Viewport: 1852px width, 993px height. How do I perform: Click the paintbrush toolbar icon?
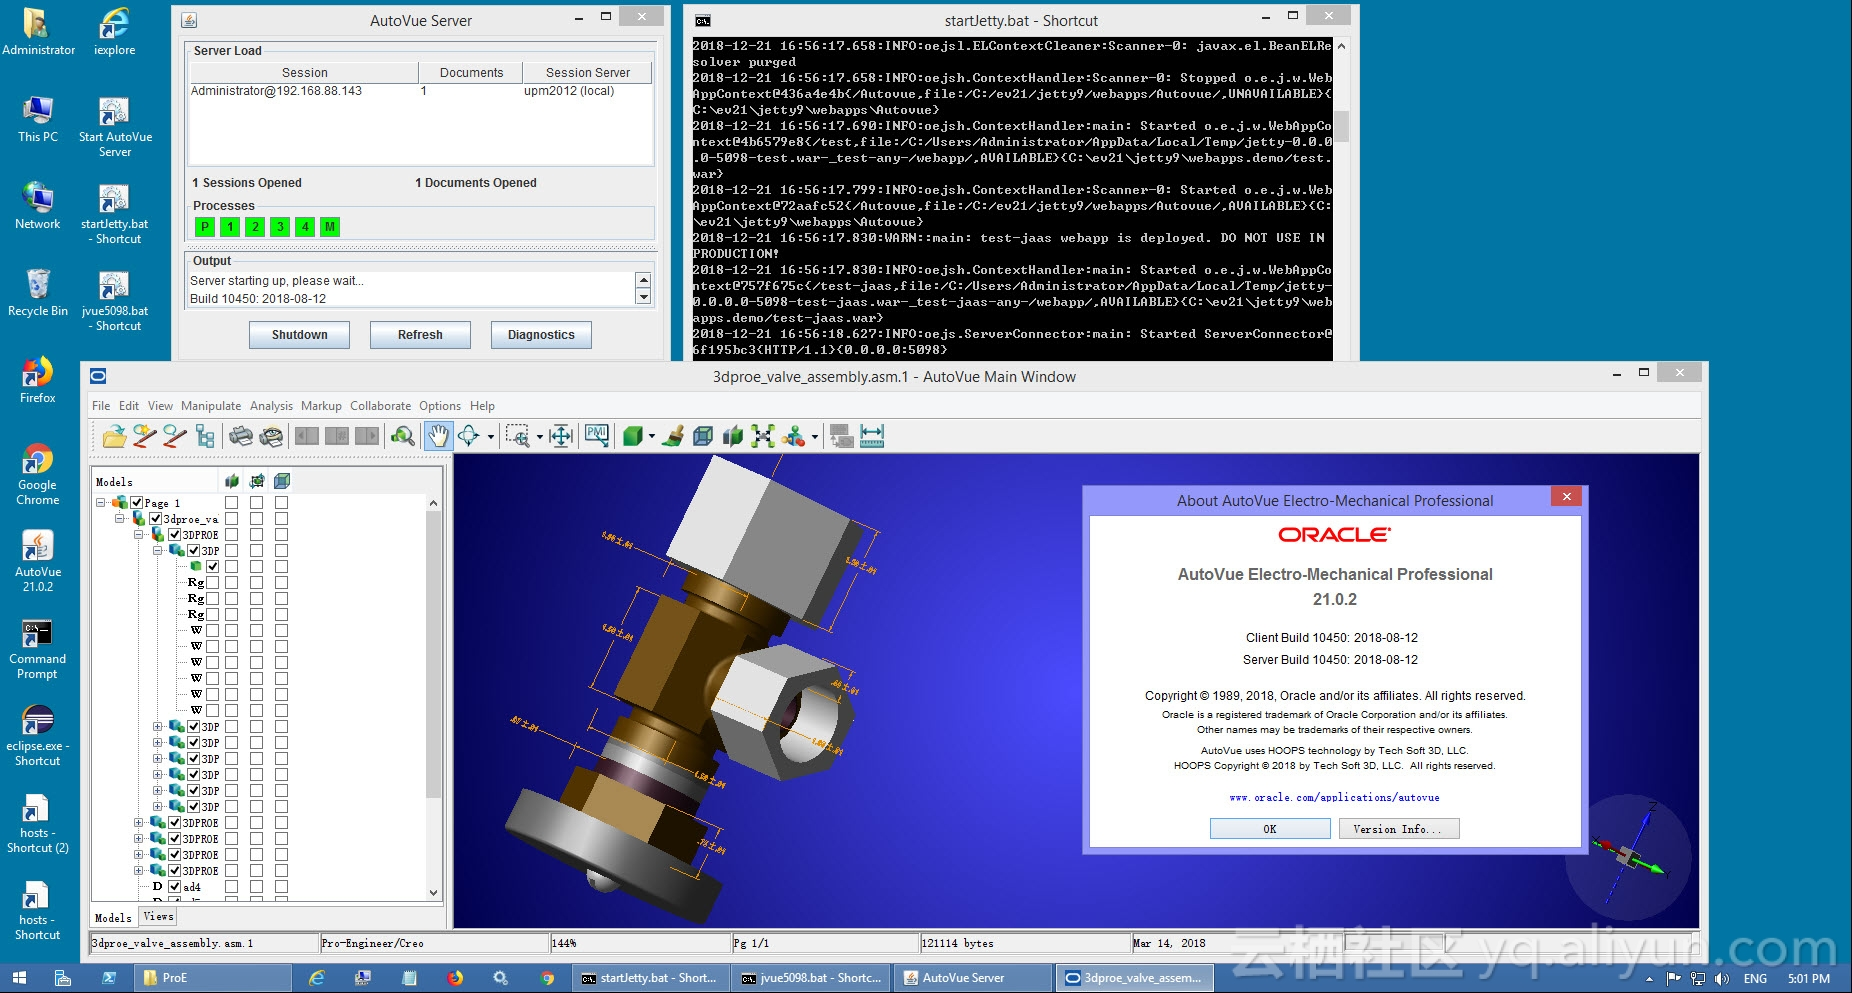pyautogui.click(x=673, y=436)
